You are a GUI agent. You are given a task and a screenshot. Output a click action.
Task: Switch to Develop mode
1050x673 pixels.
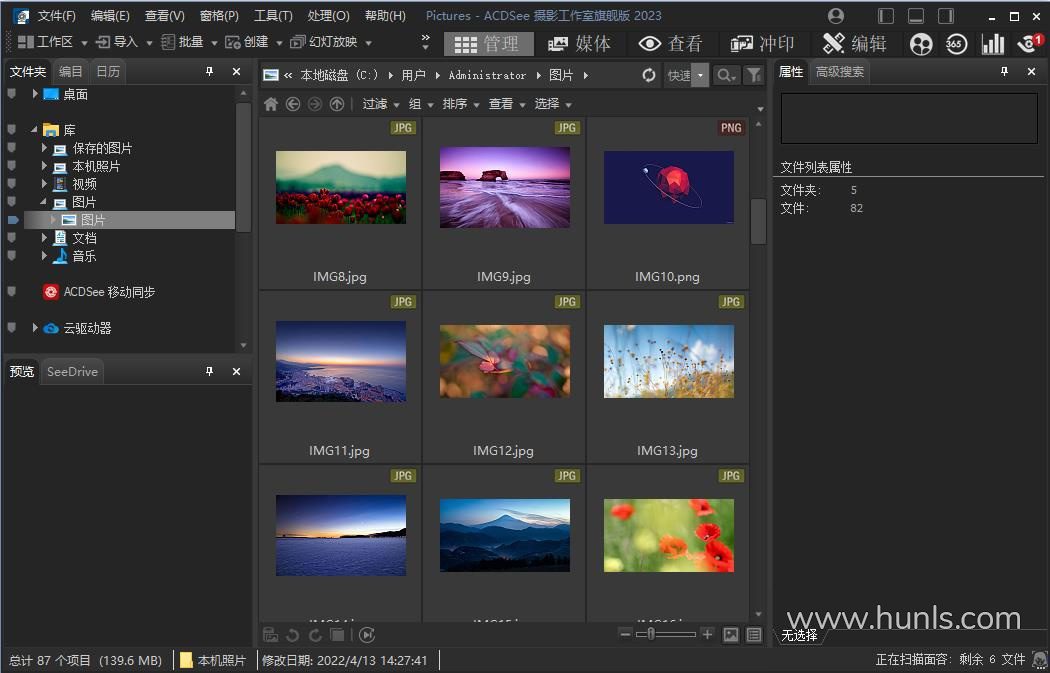click(761, 44)
